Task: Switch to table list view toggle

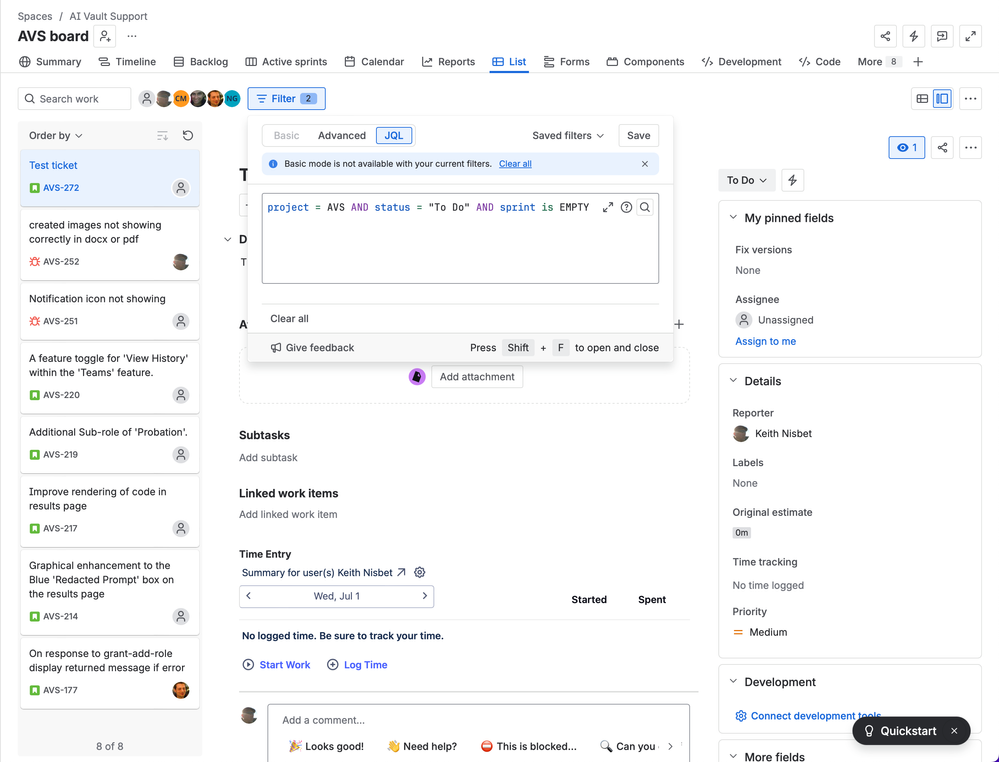Action: (x=922, y=98)
